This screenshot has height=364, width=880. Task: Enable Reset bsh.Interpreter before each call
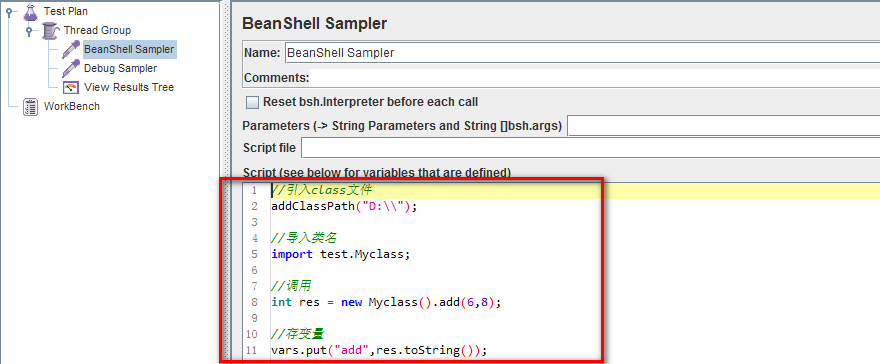click(x=253, y=102)
